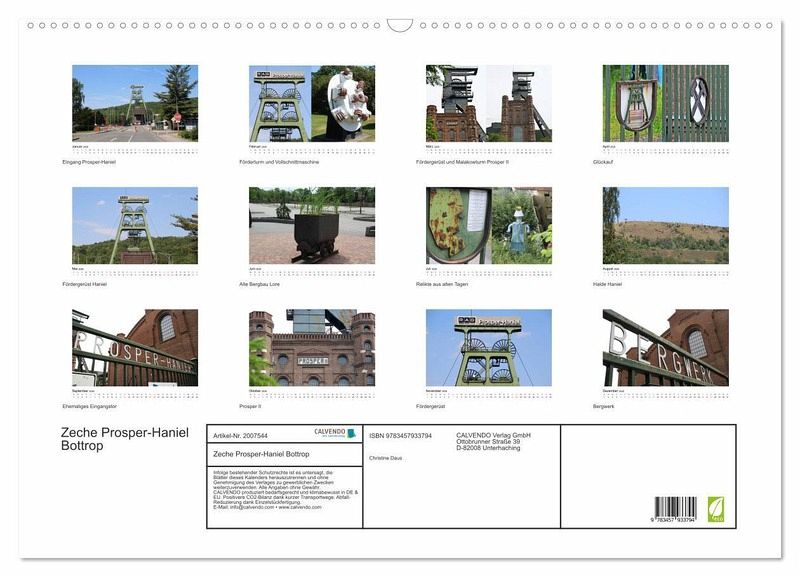800x577 pixels.
Task: Click the December date strip
Action: [666, 394]
